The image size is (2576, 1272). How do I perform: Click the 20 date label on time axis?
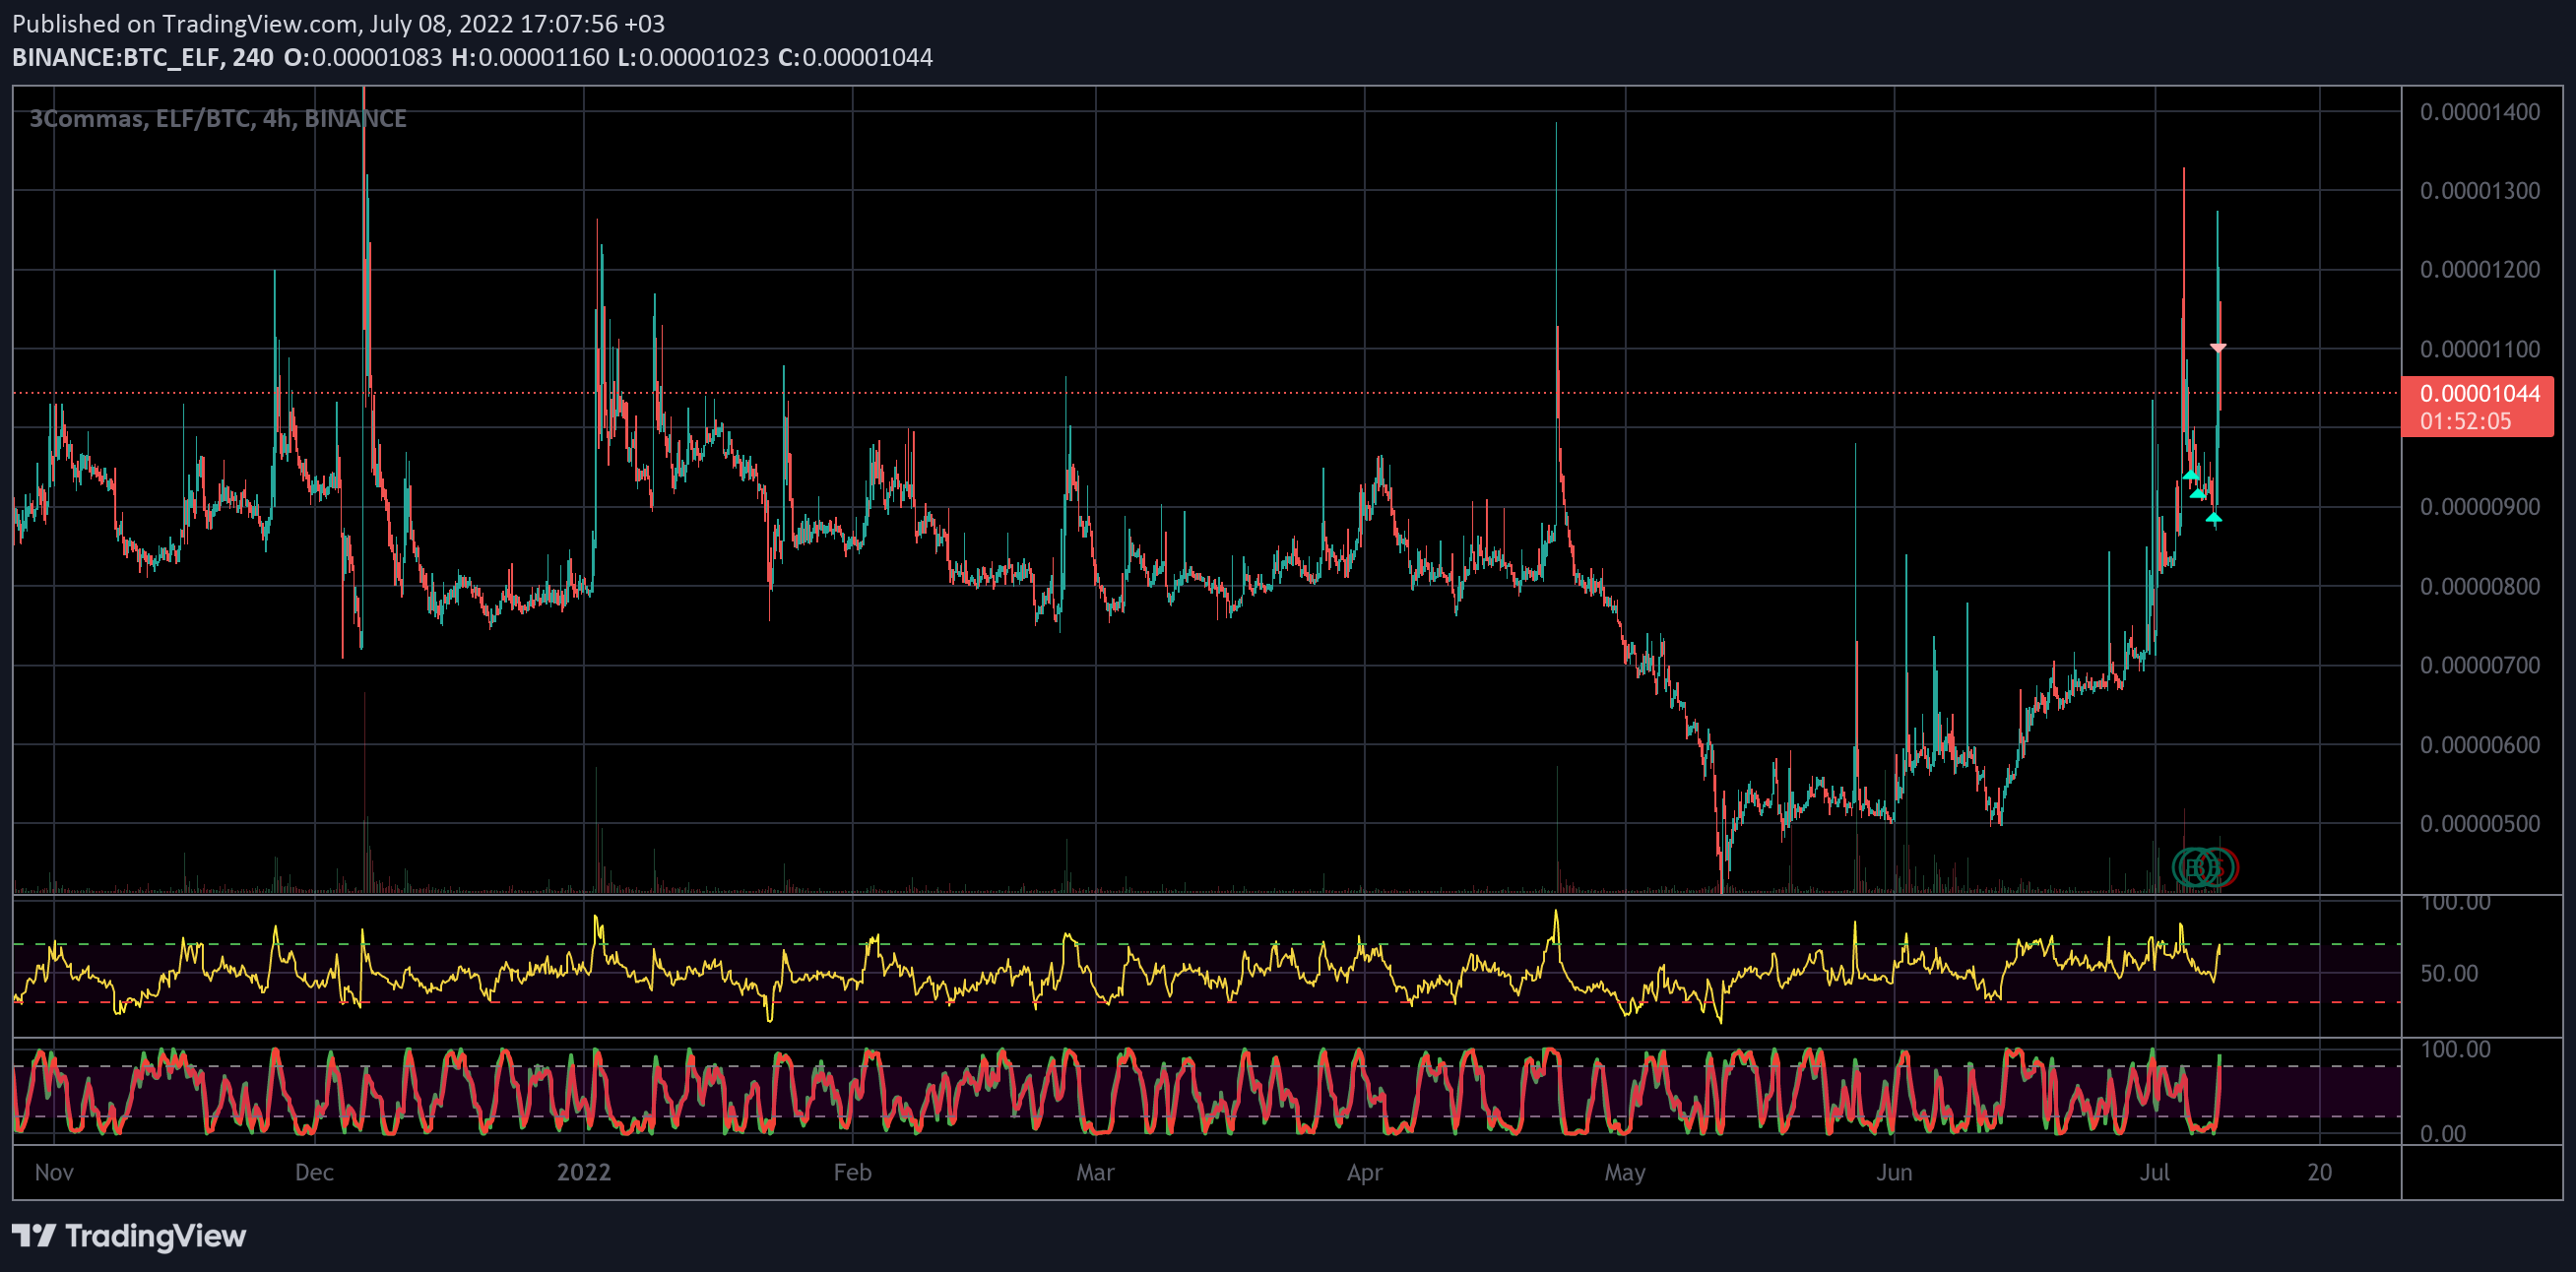click(2319, 1172)
